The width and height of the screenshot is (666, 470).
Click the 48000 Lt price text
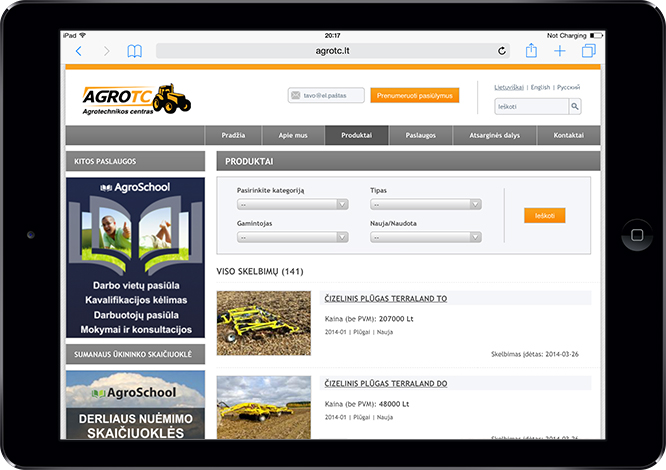tap(394, 404)
